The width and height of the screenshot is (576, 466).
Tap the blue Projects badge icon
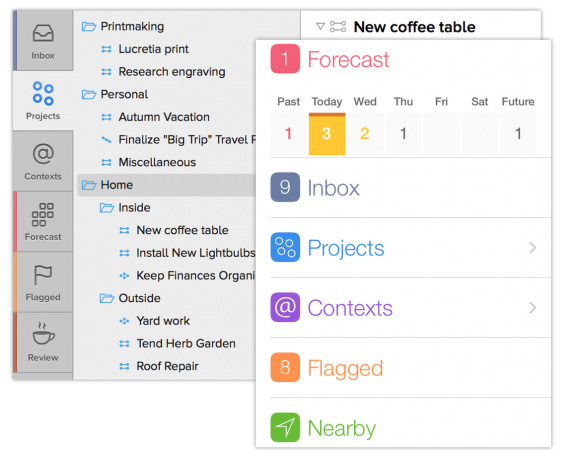285,247
